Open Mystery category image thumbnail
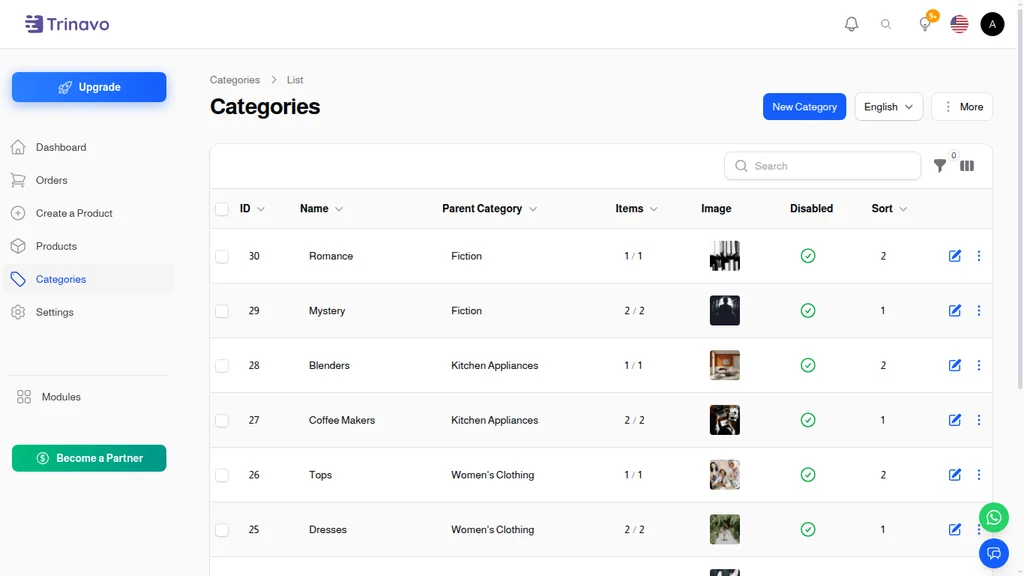The height and width of the screenshot is (576, 1024). tap(724, 311)
